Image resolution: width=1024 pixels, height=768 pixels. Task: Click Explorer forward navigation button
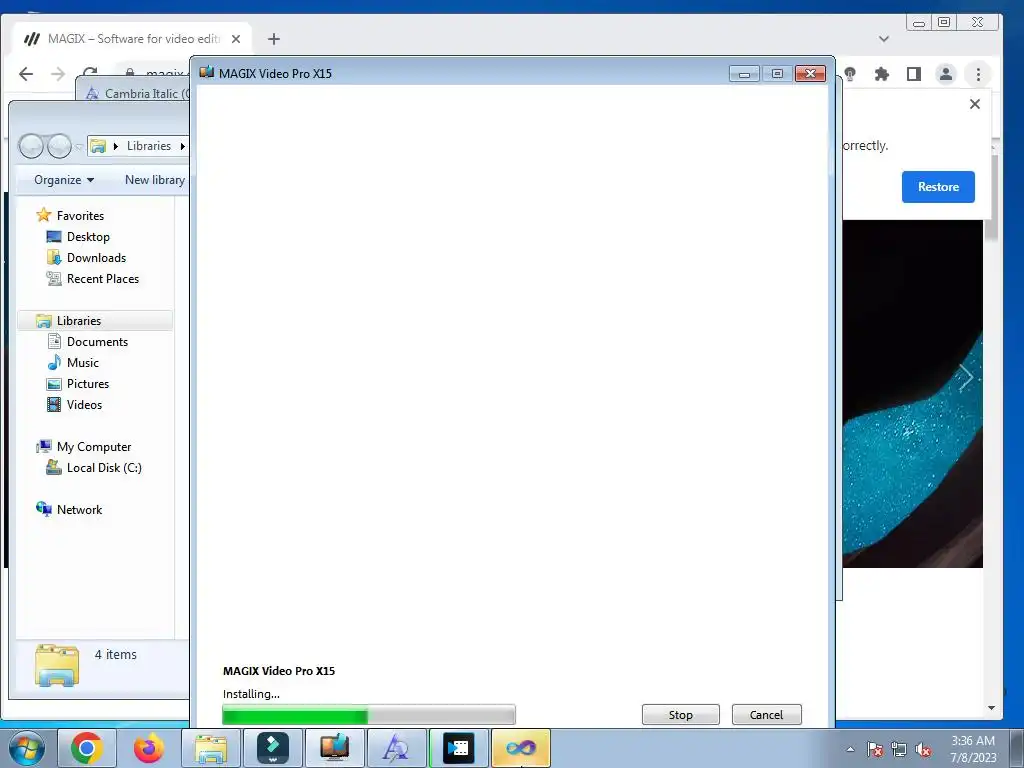tap(59, 146)
